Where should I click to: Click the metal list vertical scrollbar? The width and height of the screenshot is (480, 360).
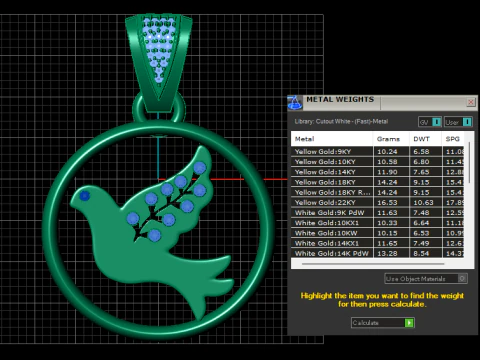[470, 162]
